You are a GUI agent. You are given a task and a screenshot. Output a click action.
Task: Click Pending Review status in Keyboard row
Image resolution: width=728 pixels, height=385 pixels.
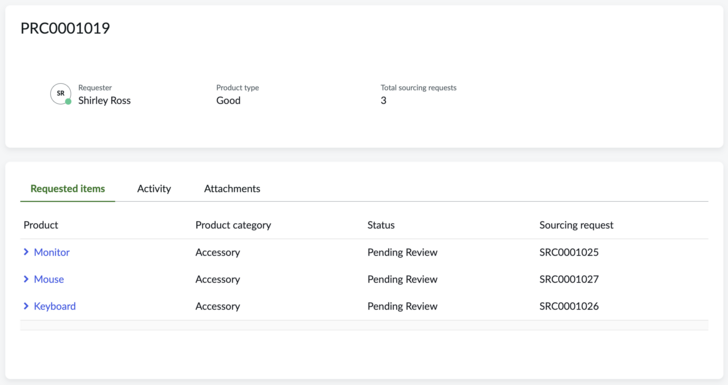(x=403, y=306)
